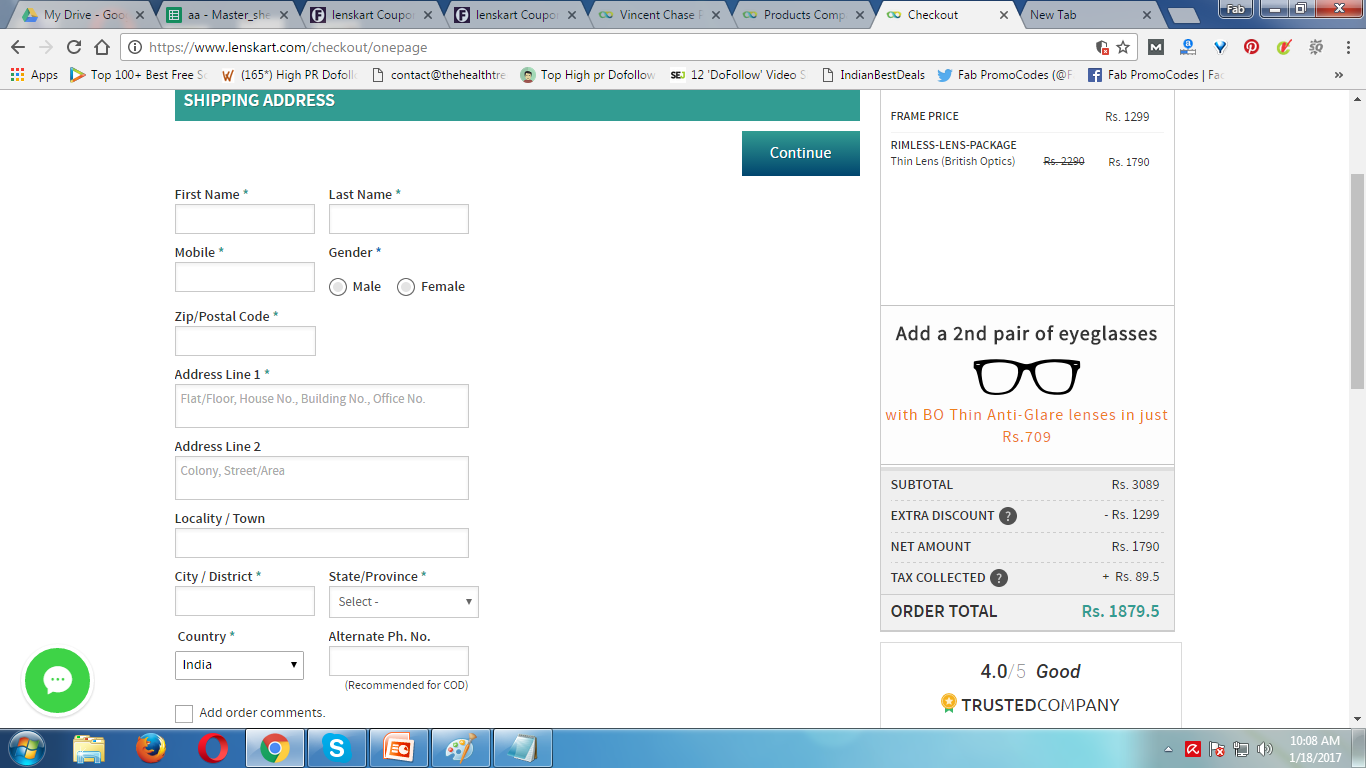Open Top 100+ Best Free bookmark
The width and height of the screenshot is (1366, 768).
pos(138,75)
